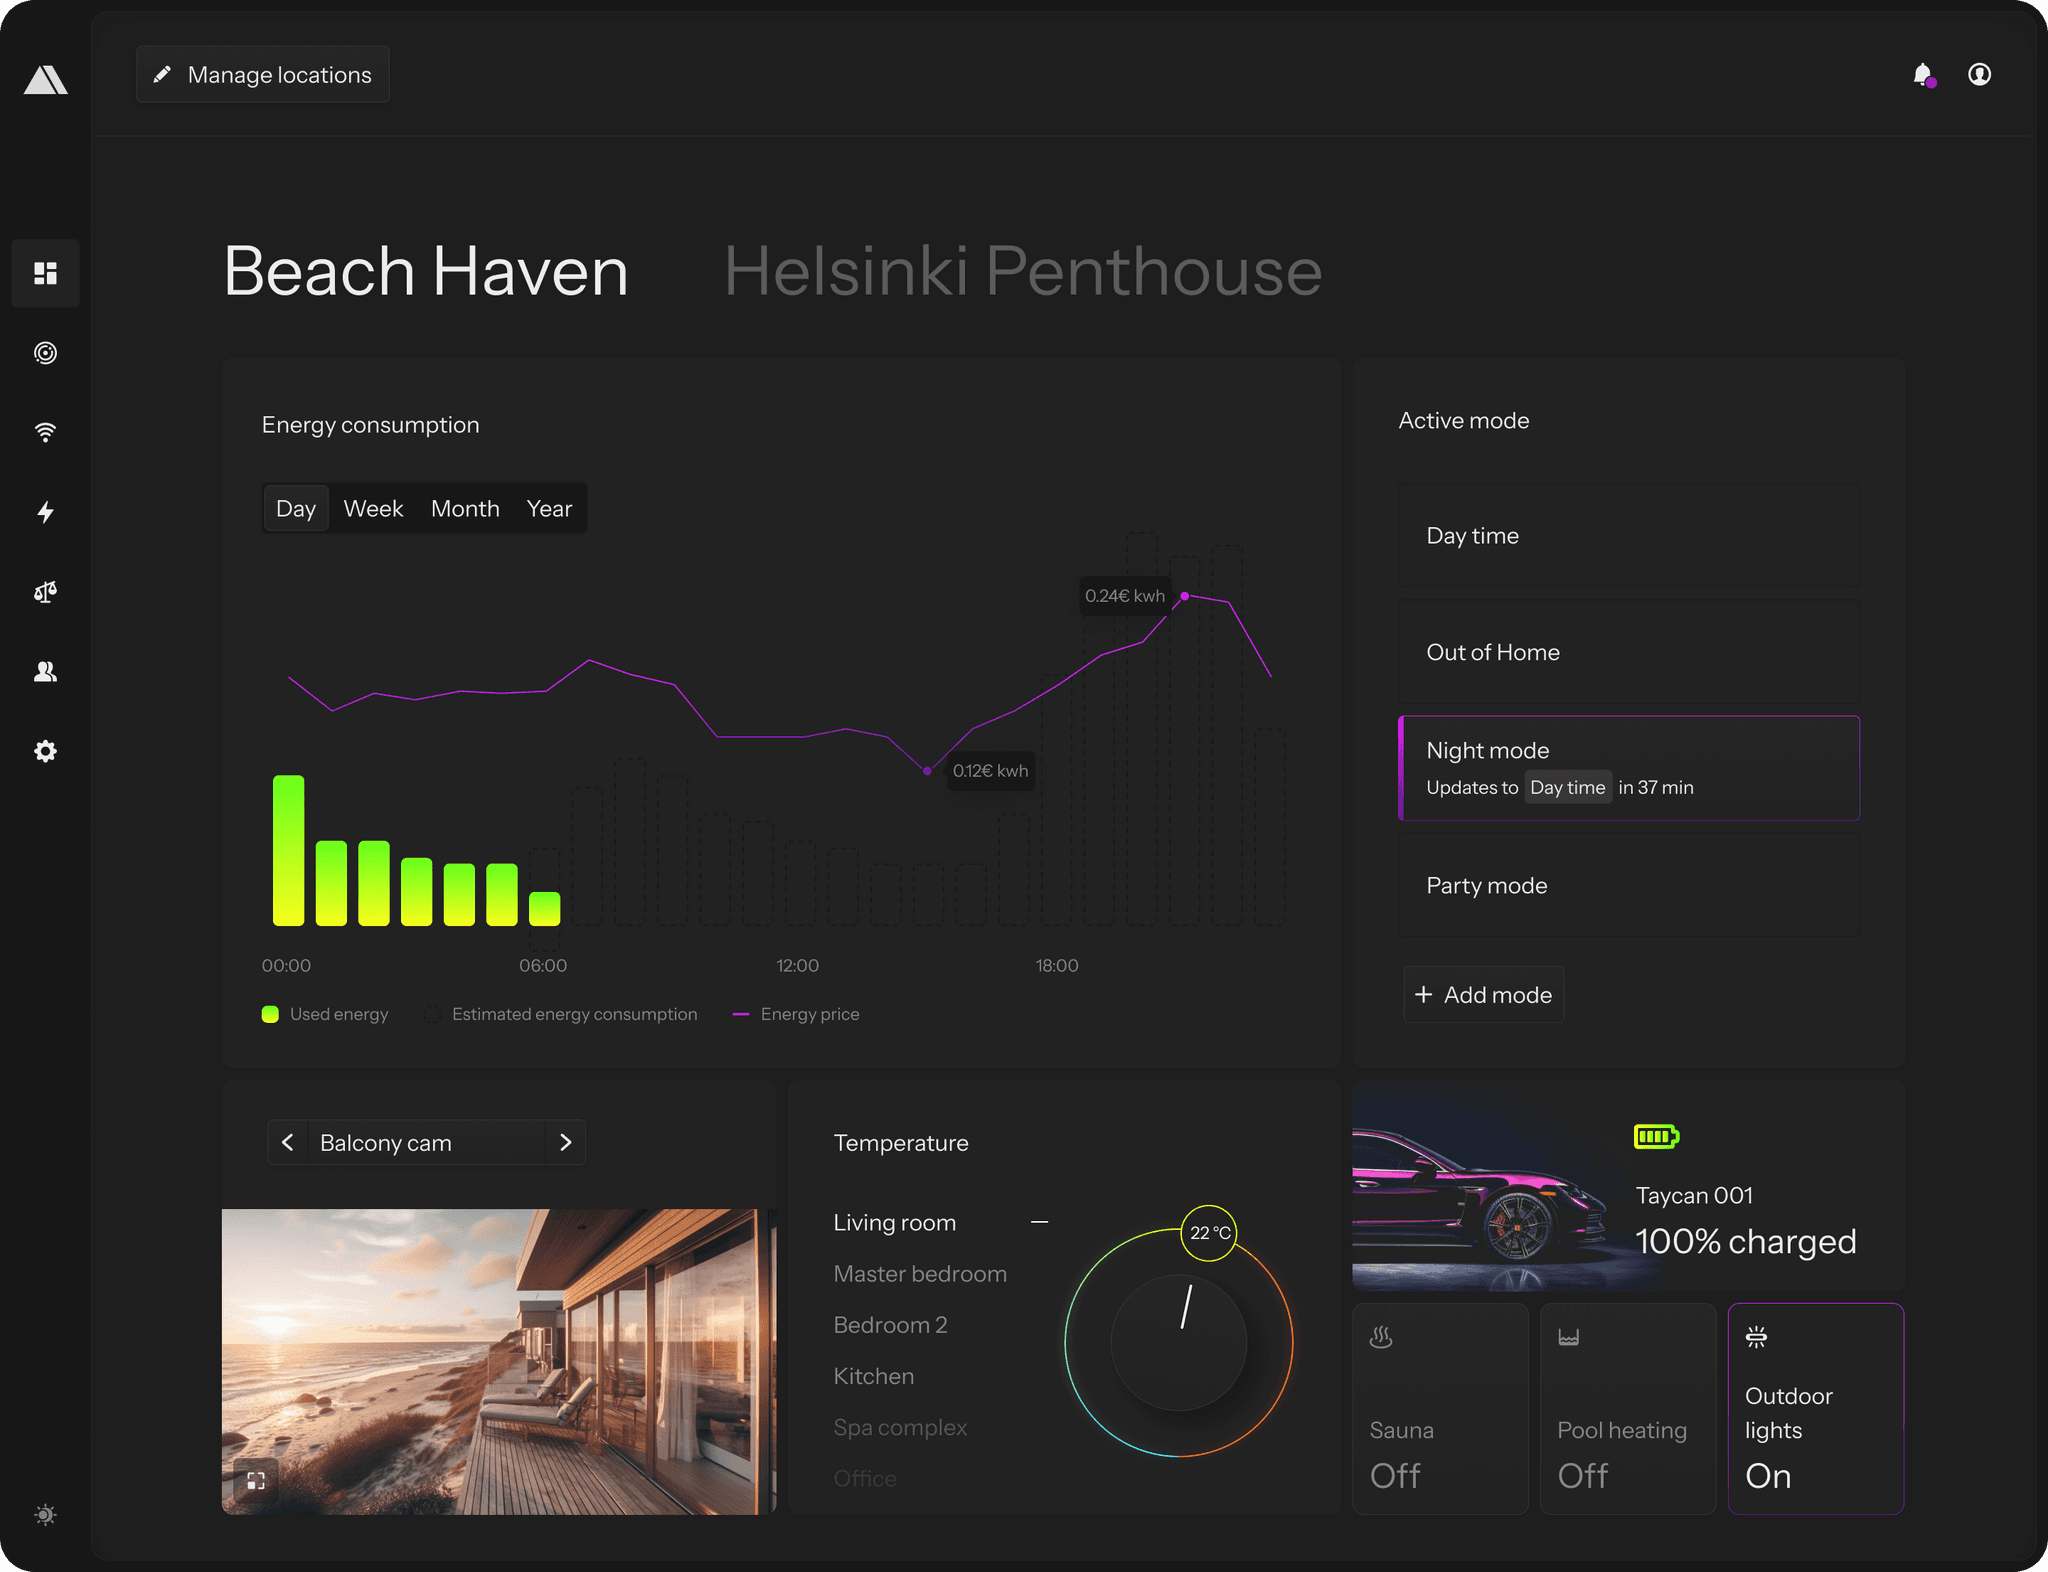The image size is (2048, 1572).
Task: Navigate to previous balcony cam view
Action: [x=286, y=1141]
